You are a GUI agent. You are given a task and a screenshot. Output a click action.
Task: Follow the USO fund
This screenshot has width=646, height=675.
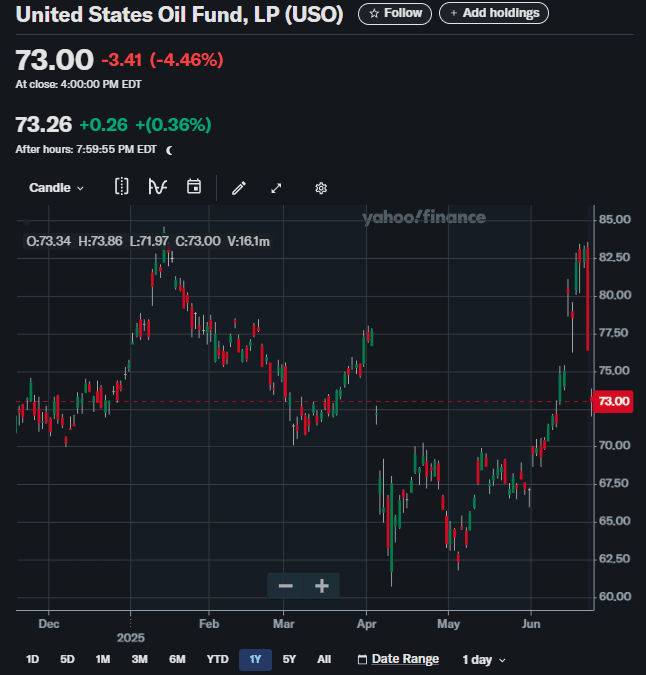(x=395, y=13)
